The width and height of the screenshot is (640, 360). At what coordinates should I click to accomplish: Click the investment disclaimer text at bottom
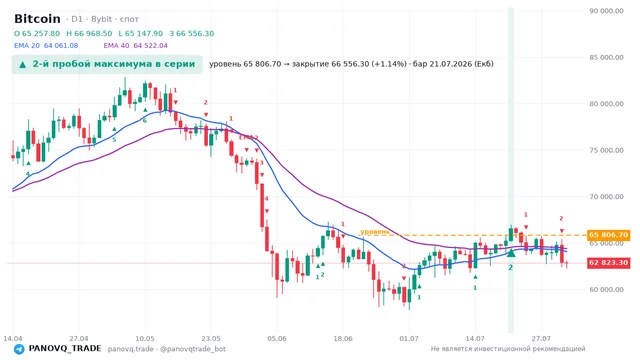[508, 349]
